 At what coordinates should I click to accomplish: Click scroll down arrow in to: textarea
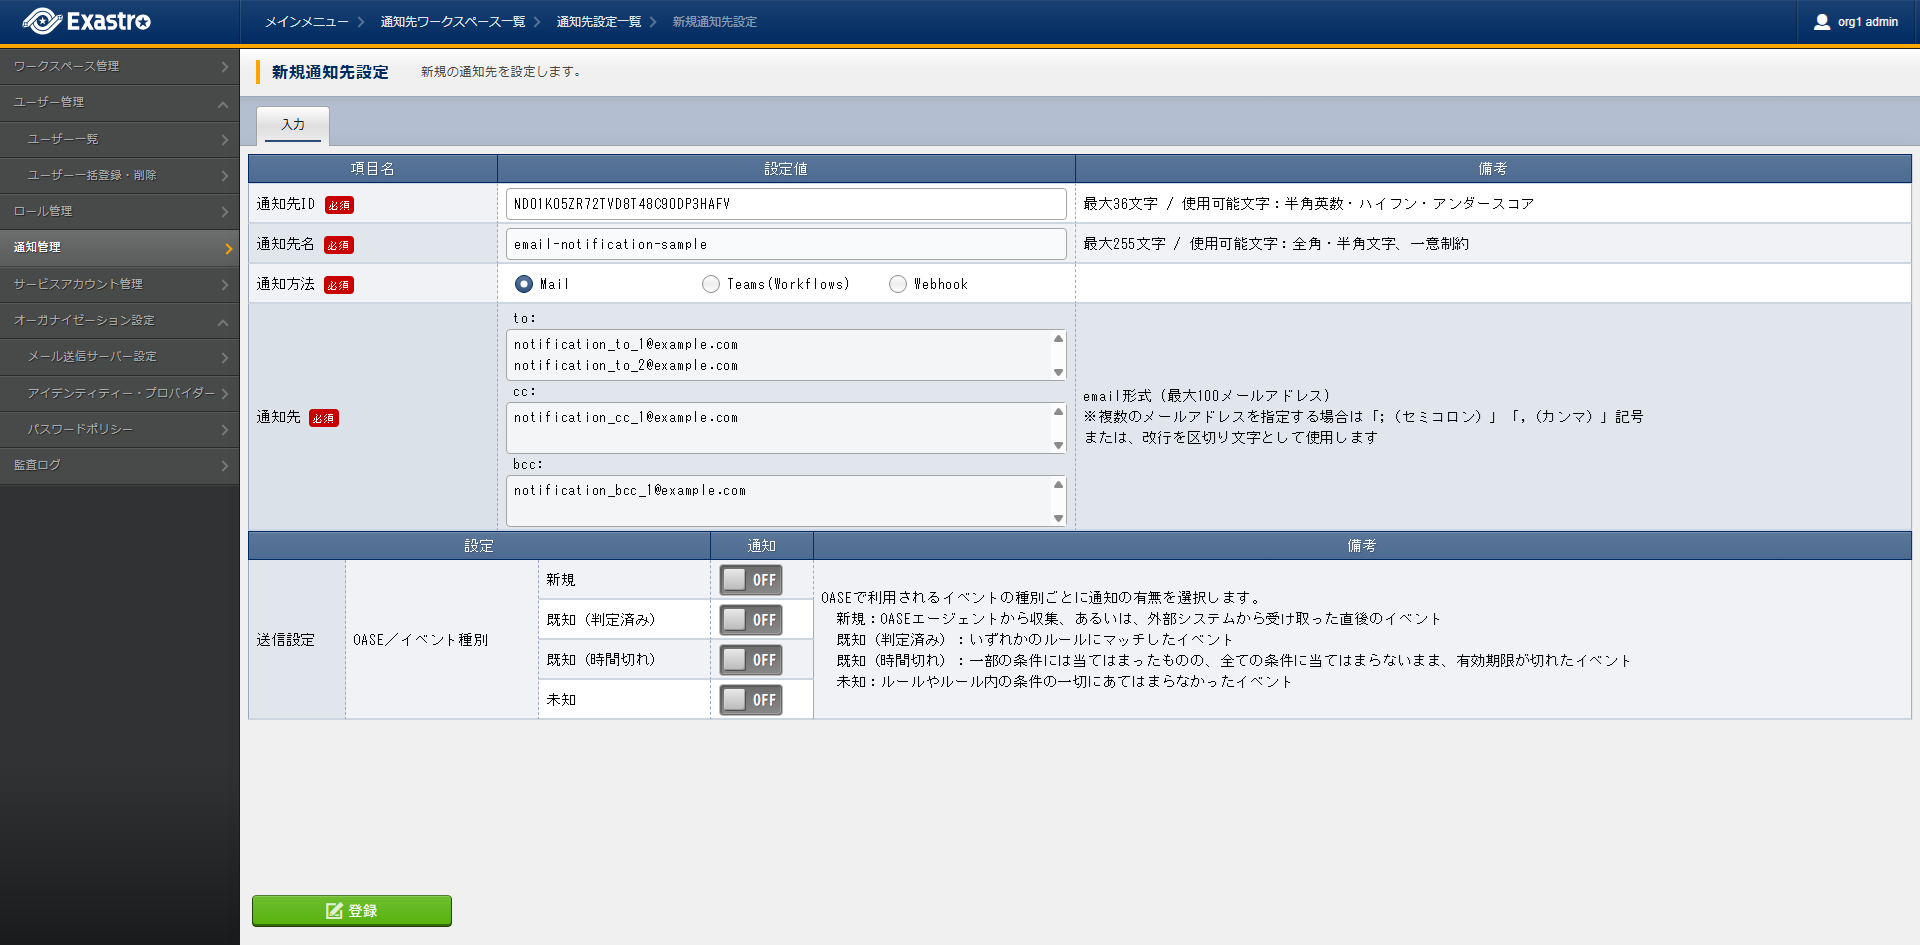tap(1058, 372)
